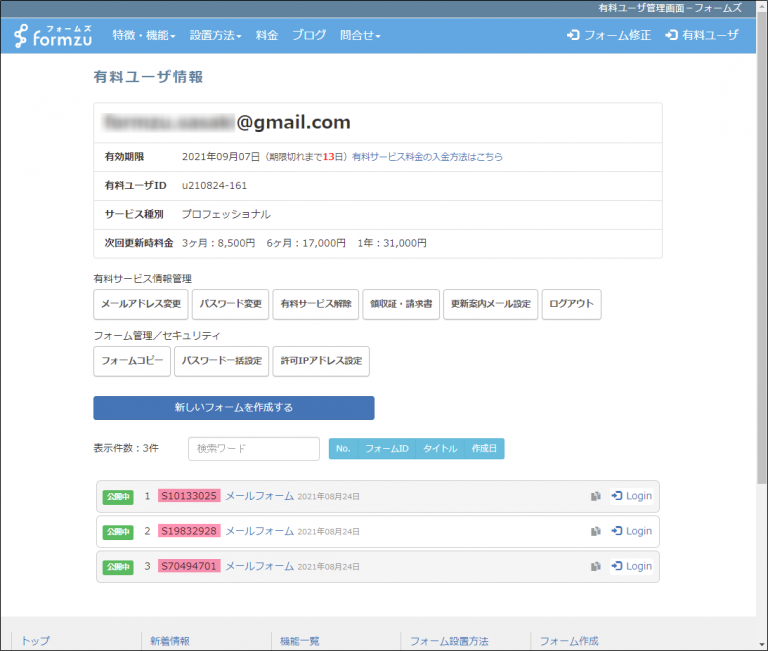Viewport: 768px width, 651px height.
Task: Click フォーム設置方法 footer link
Action: [x=449, y=641]
